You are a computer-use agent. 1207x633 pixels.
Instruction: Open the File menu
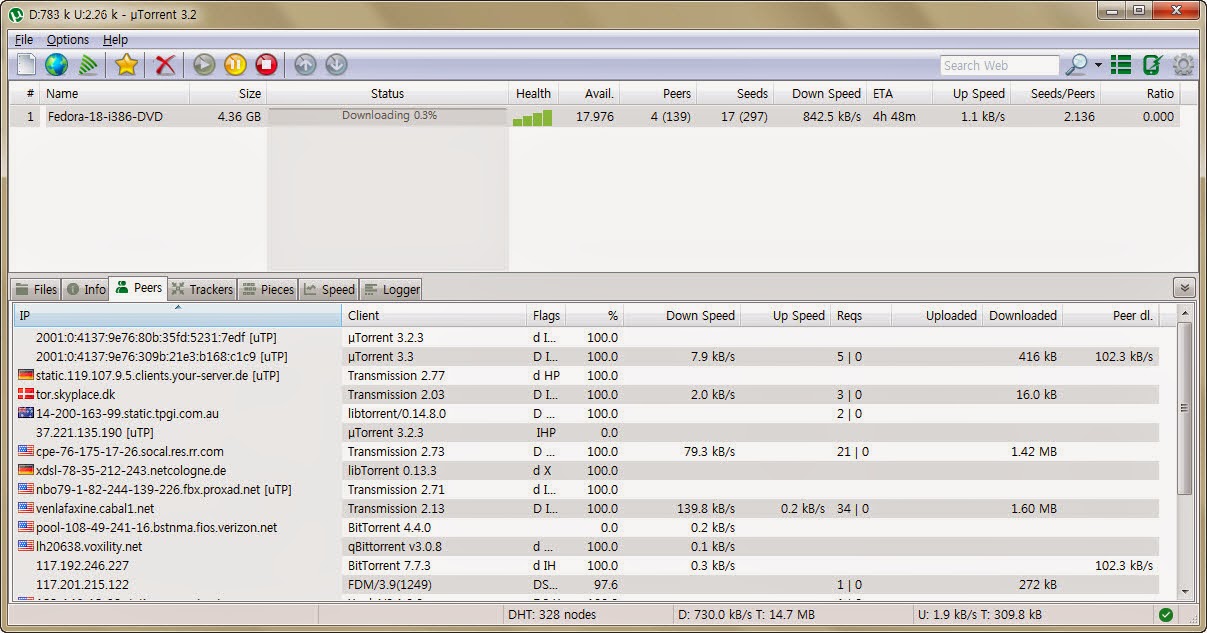24,40
